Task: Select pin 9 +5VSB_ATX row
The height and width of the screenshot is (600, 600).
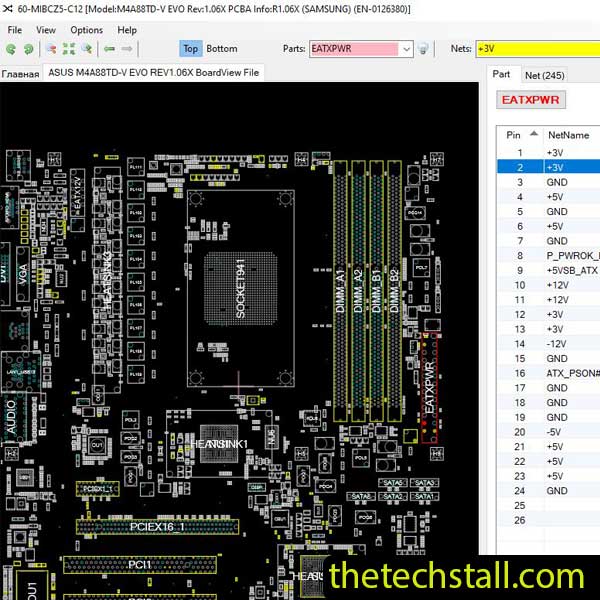Action: pyautogui.click(x=548, y=270)
